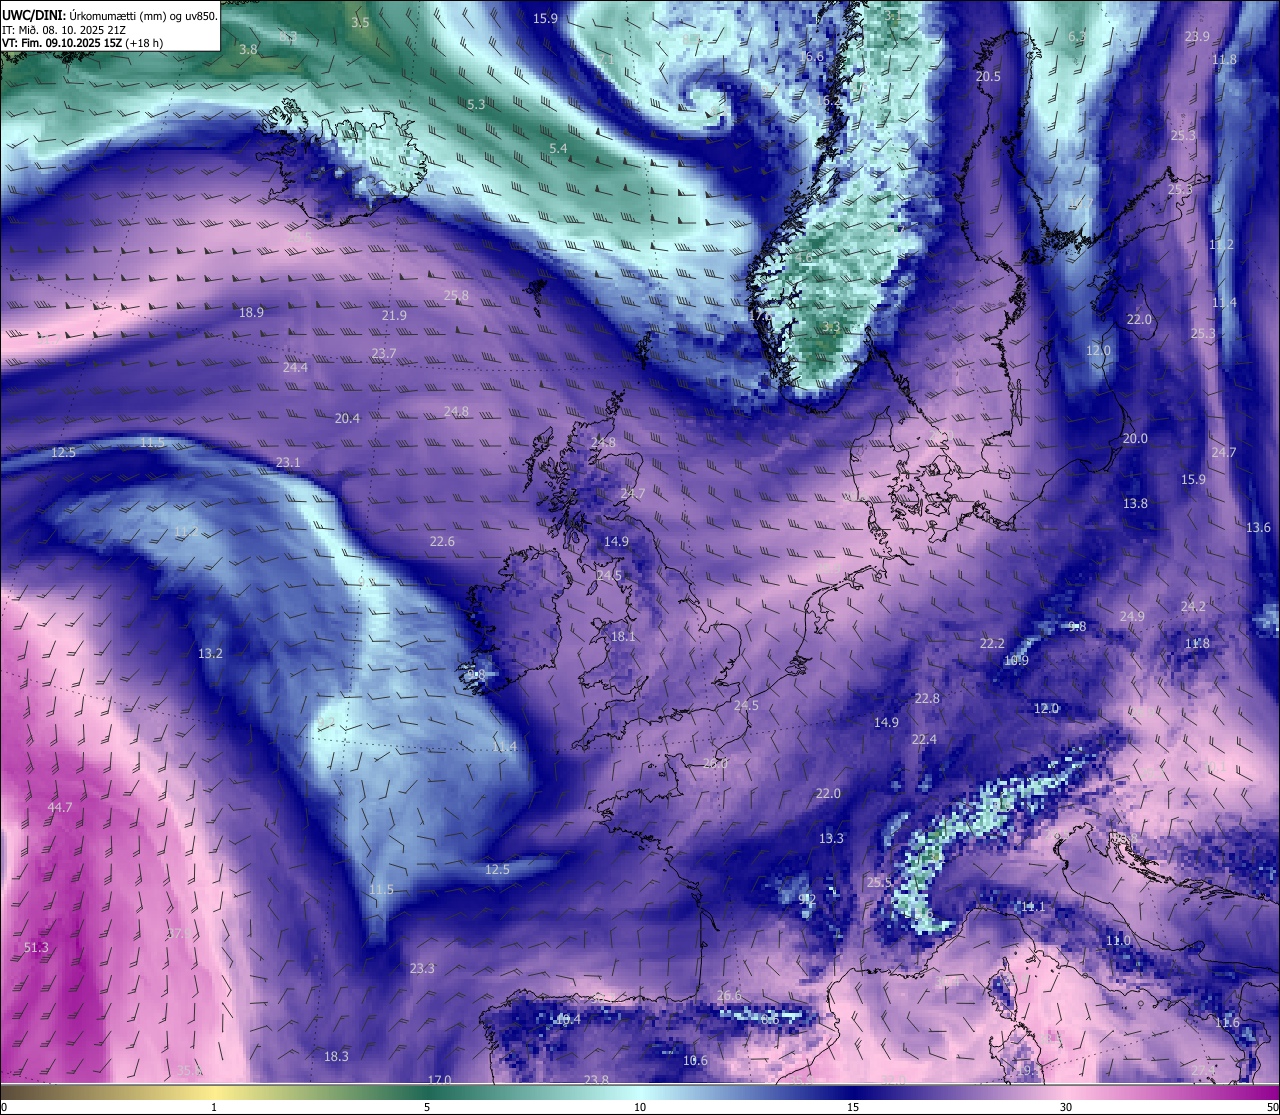Select the 22.6 value west of Ireland

(442, 541)
